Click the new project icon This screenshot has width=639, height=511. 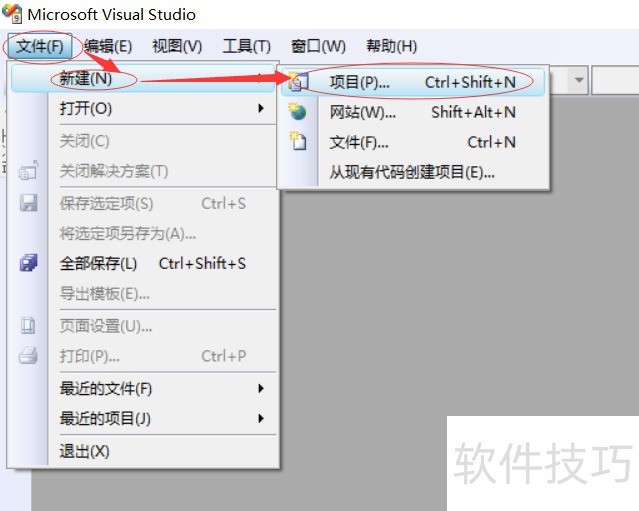click(x=297, y=81)
